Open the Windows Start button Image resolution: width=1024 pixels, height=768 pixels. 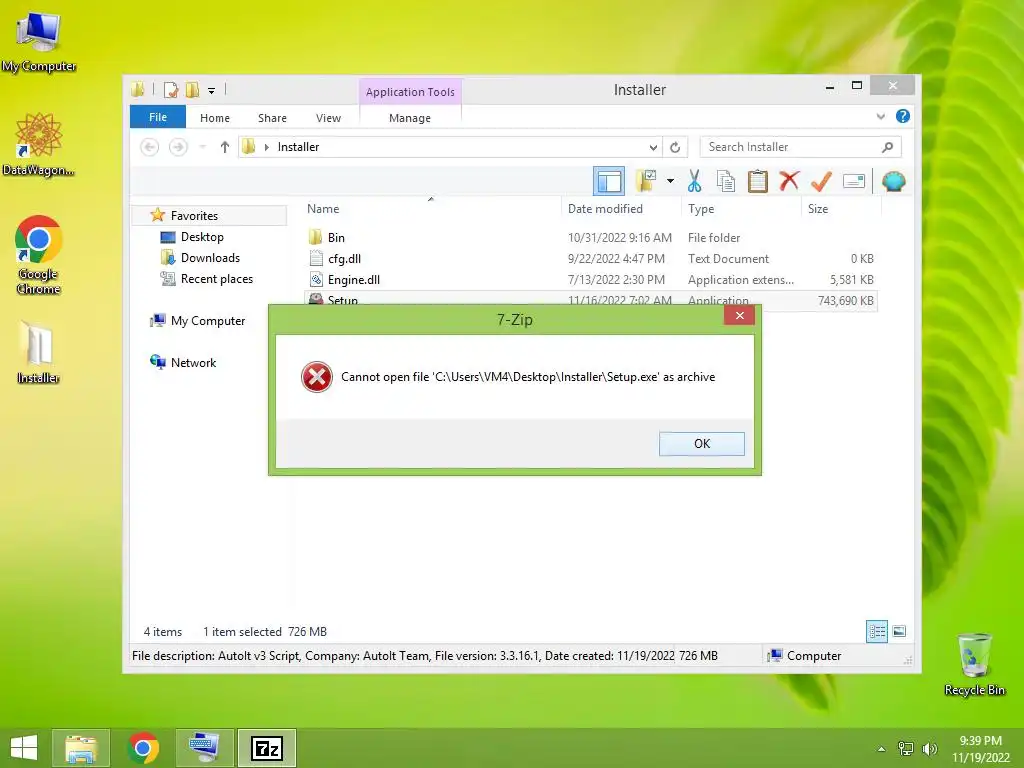24,748
